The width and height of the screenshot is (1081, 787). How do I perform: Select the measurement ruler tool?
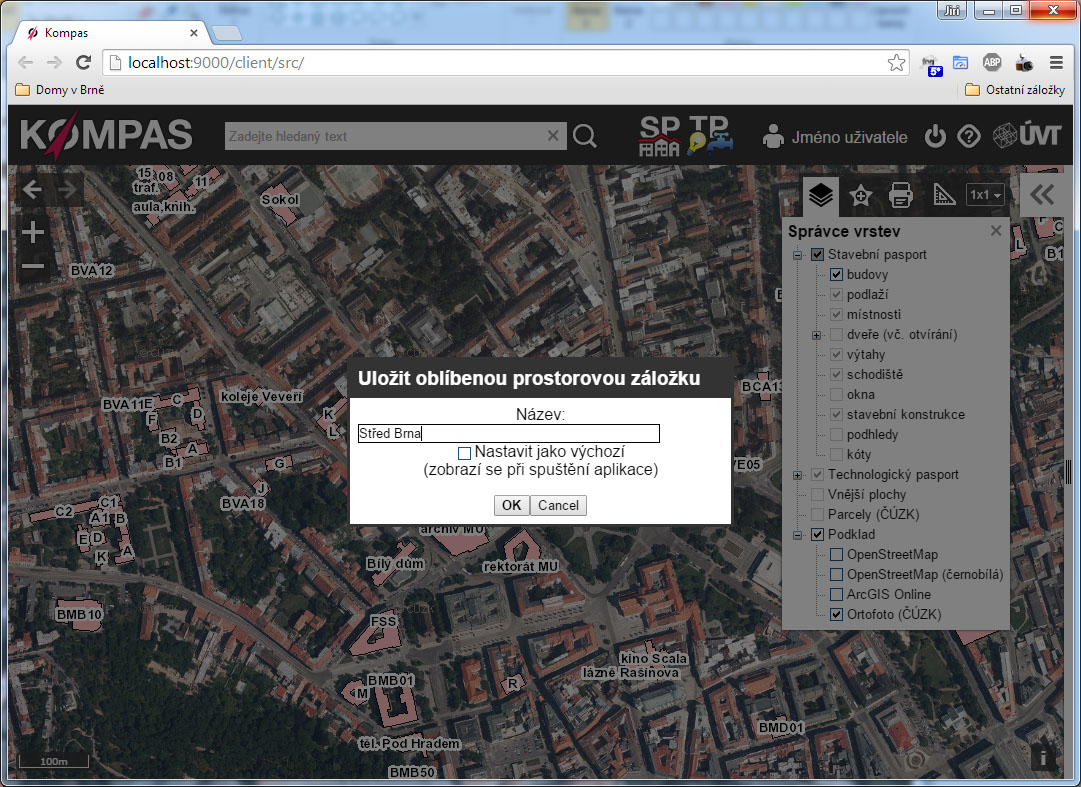944,196
